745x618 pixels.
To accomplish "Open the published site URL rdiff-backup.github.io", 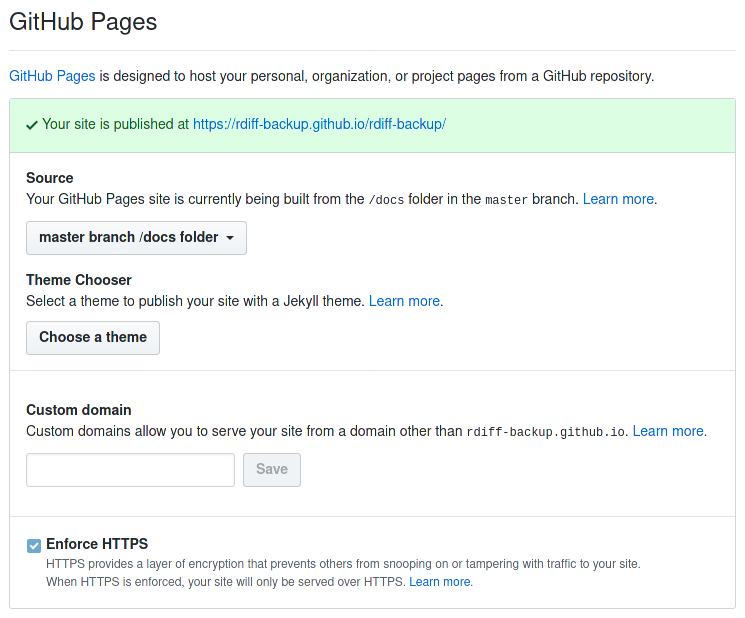I will pos(319,124).
